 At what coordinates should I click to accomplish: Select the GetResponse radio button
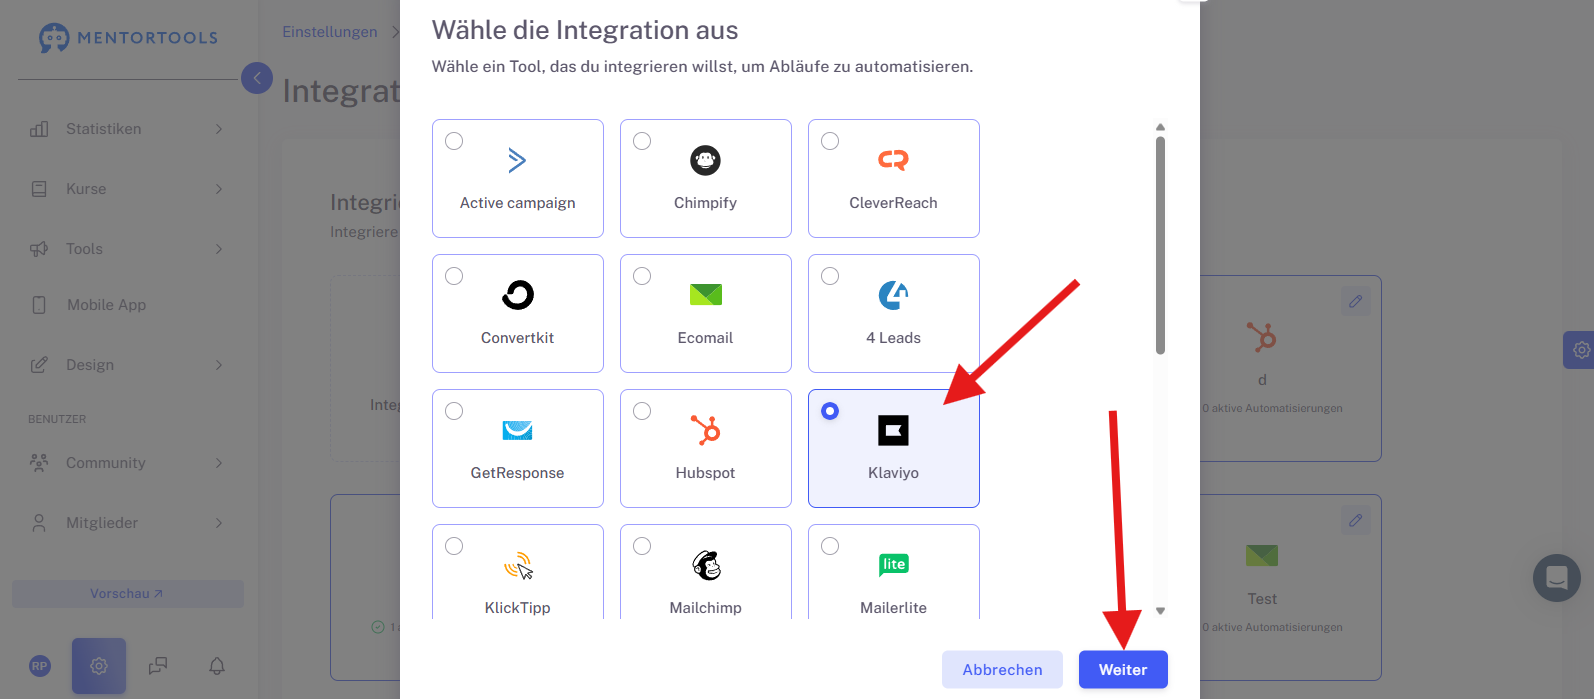click(x=454, y=411)
